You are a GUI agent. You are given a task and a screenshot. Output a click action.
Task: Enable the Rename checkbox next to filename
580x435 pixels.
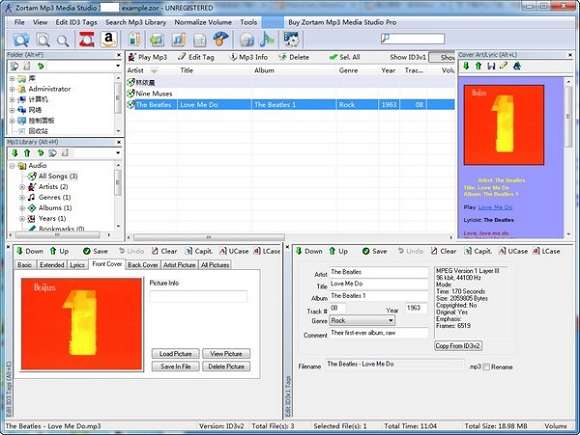point(486,367)
